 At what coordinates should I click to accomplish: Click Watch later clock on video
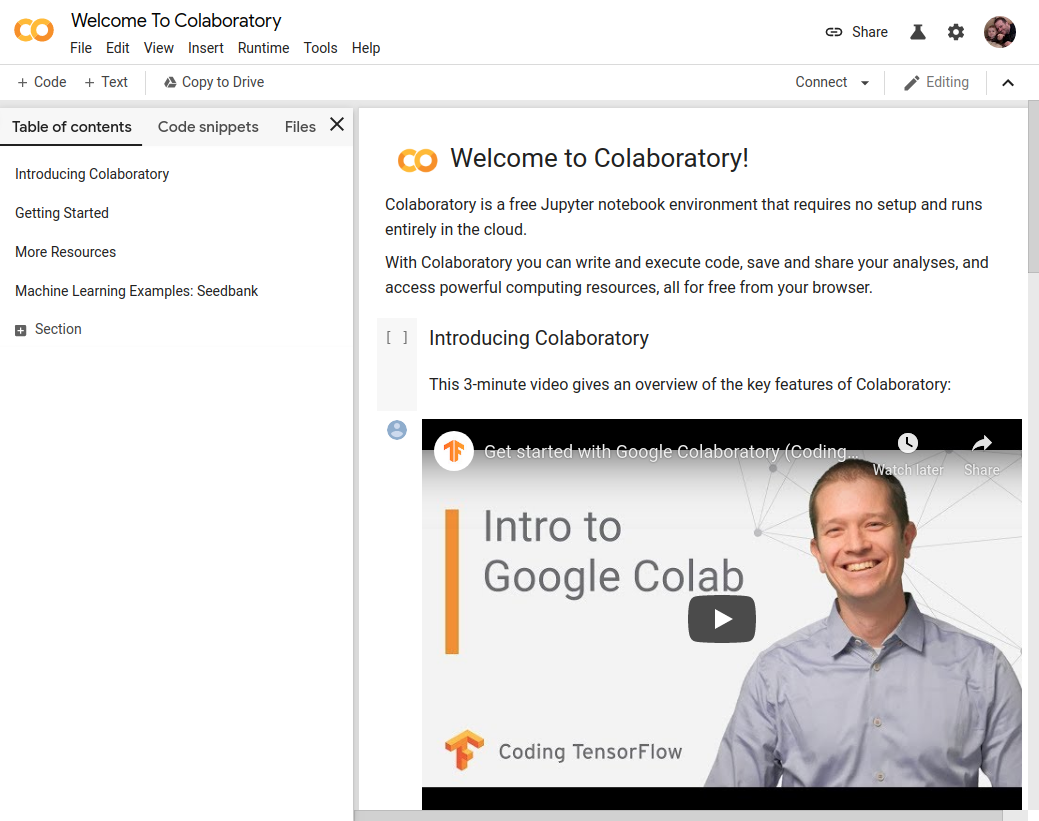907,444
